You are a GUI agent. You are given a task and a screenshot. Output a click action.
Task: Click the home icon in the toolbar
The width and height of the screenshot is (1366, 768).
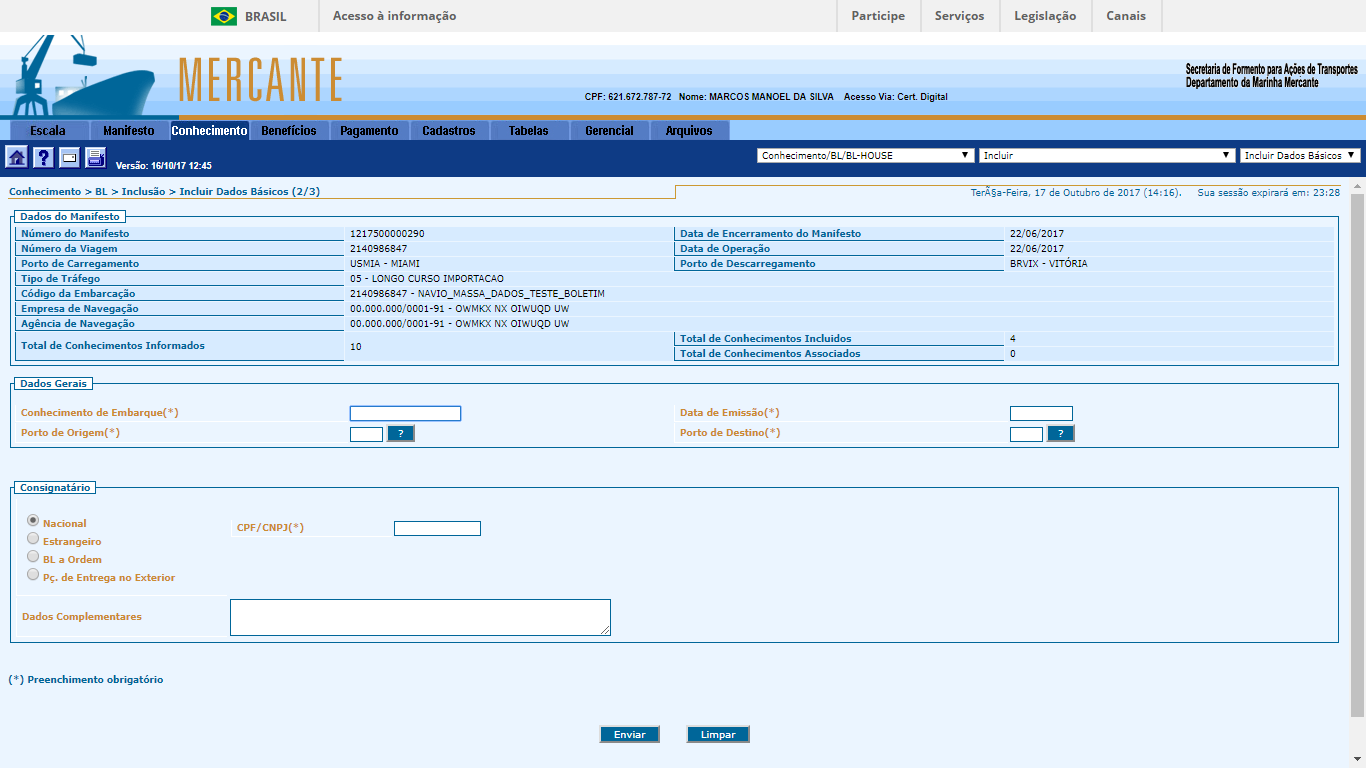pos(17,157)
